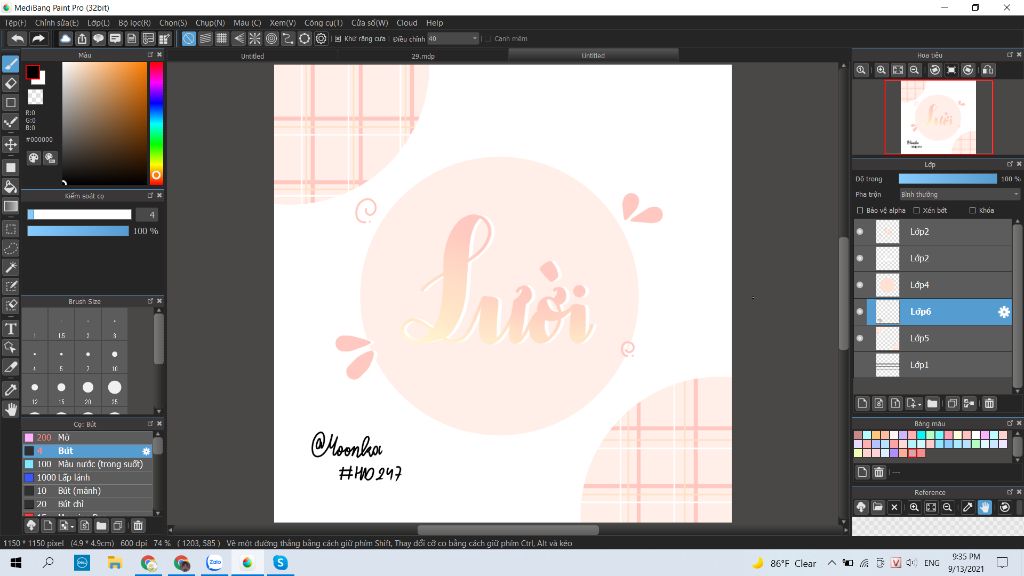The width and height of the screenshot is (1024, 576).
Task: Select the Mờ brush
Action: (x=88, y=438)
